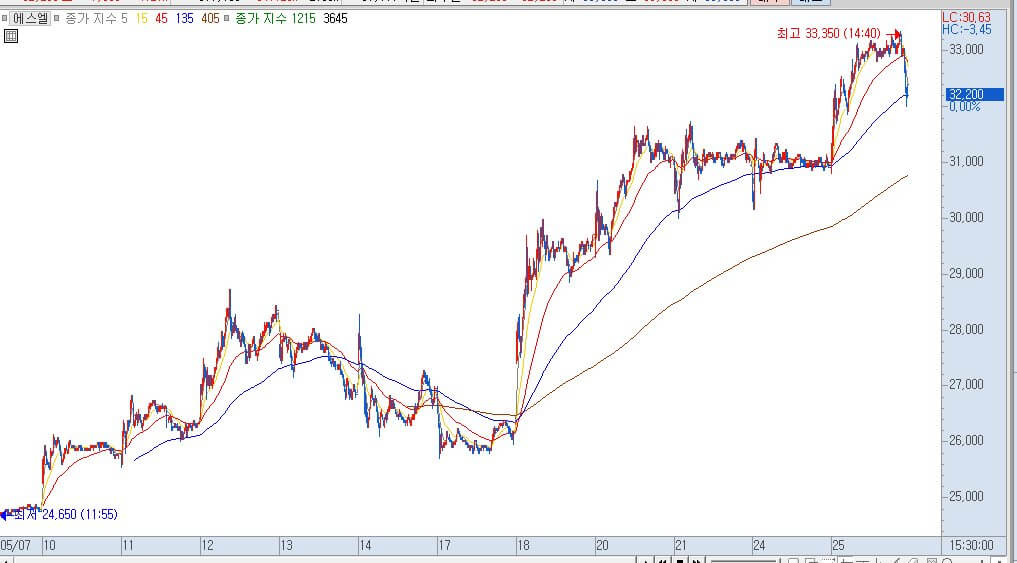Image resolution: width=1017 pixels, height=563 pixels.
Task: Click the date axis label 24
Action: (x=760, y=545)
